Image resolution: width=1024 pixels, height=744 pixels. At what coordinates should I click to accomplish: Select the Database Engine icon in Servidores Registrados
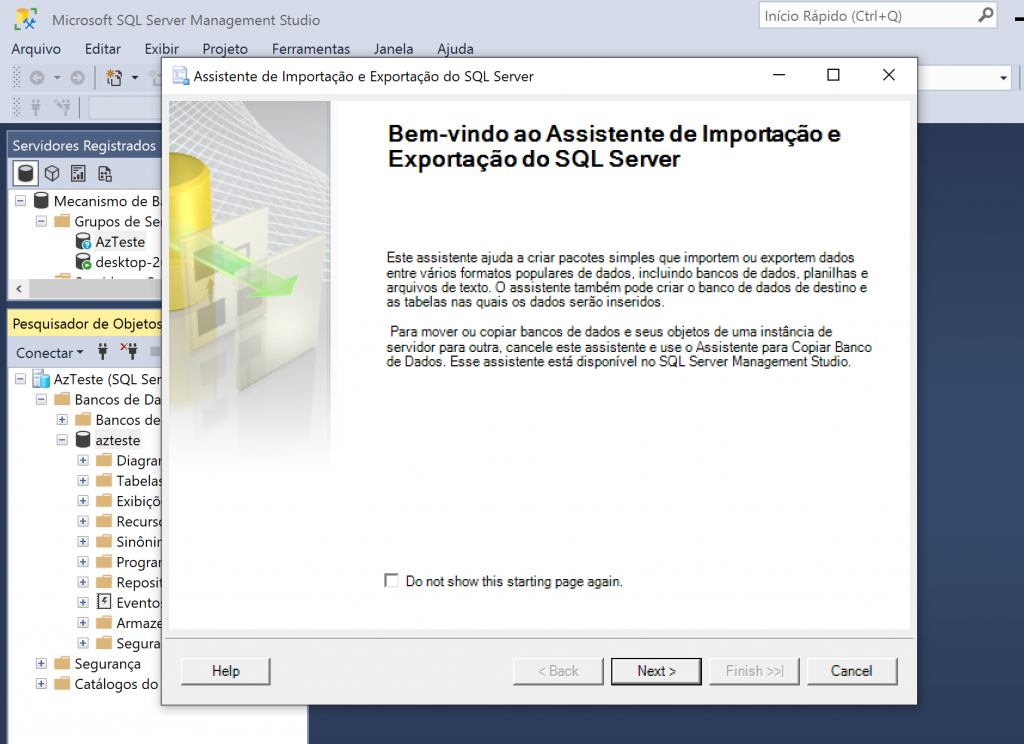(x=25, y=173)
